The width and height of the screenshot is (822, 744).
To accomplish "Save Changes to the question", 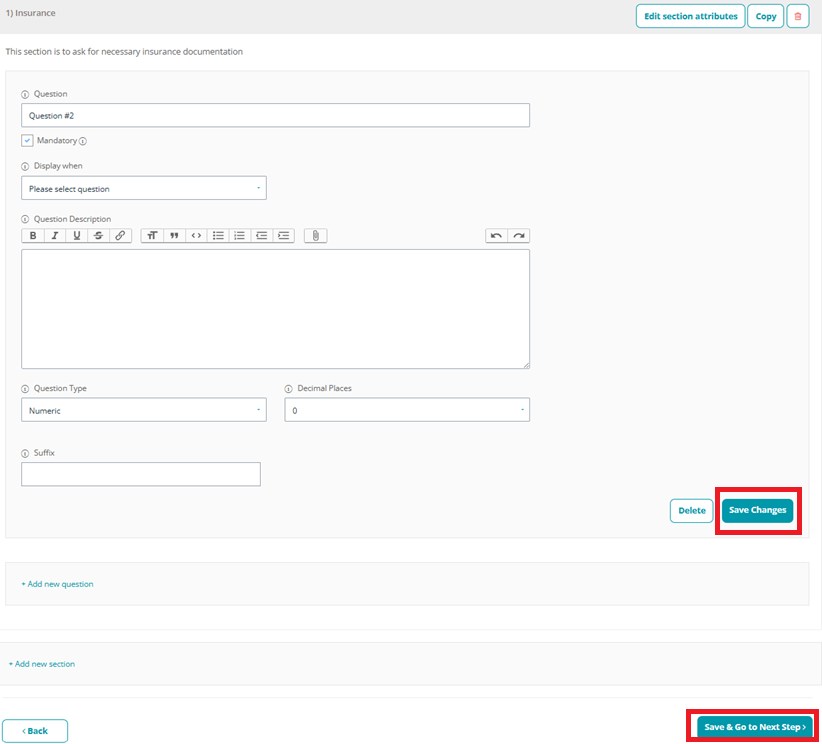I will coord(758,510).
